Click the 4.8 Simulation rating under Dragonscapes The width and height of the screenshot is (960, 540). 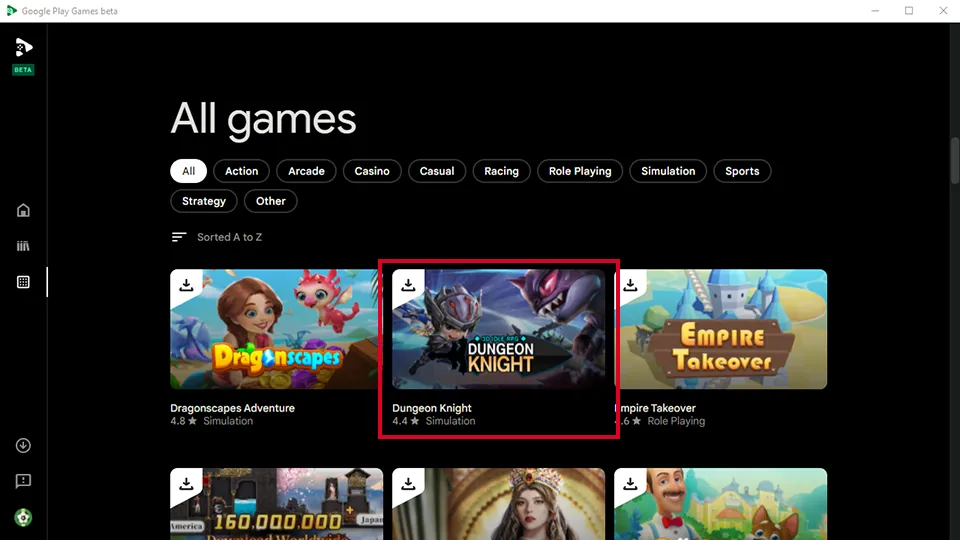click(211, 421)
